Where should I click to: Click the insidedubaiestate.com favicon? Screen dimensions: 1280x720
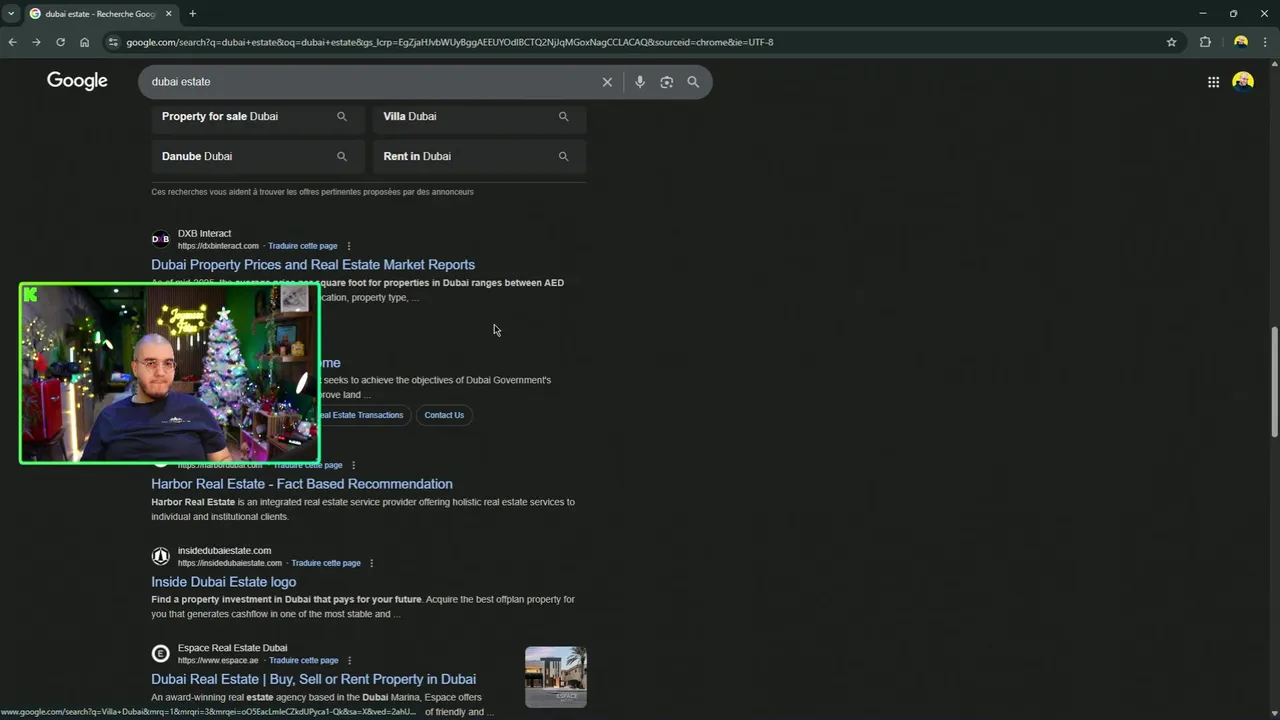tap(160, 556)
